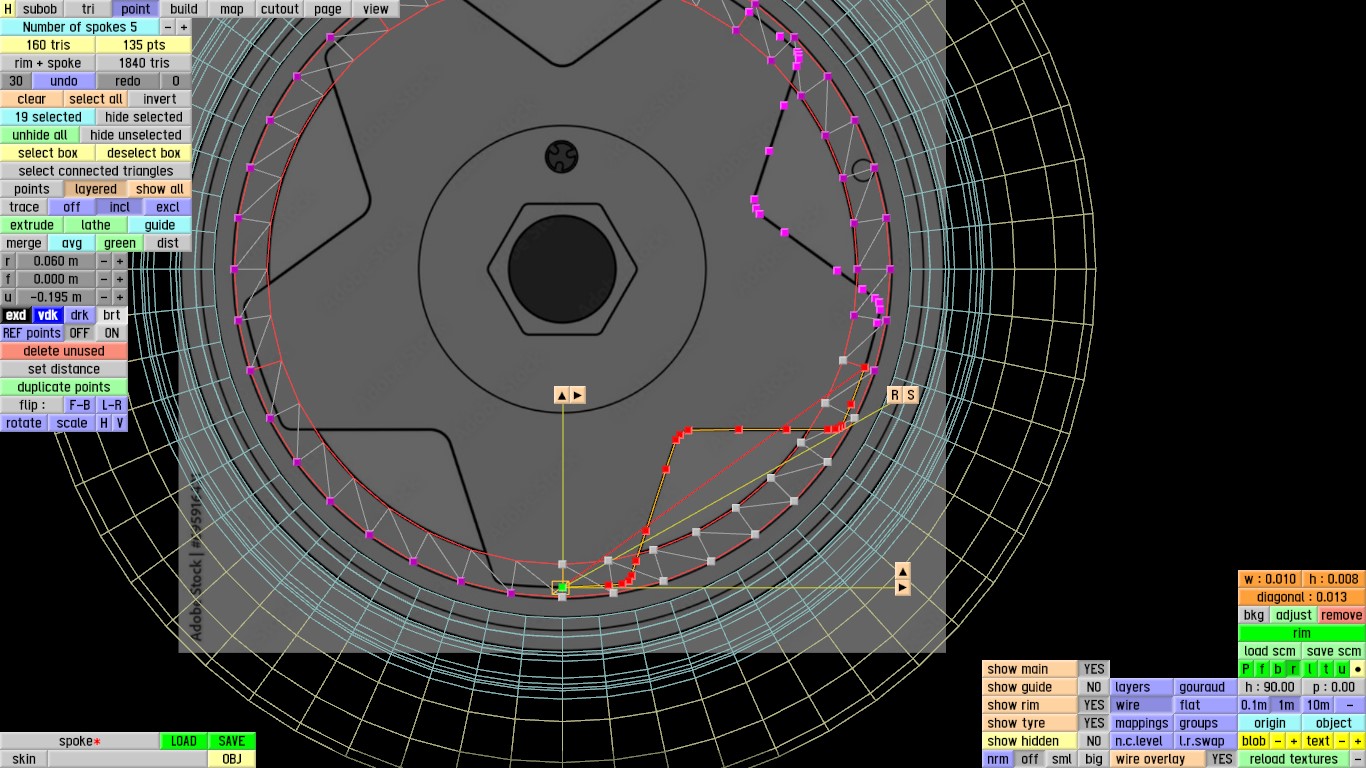
Task: Open the cutout mode tab
Action: click(x=280, y=9)
